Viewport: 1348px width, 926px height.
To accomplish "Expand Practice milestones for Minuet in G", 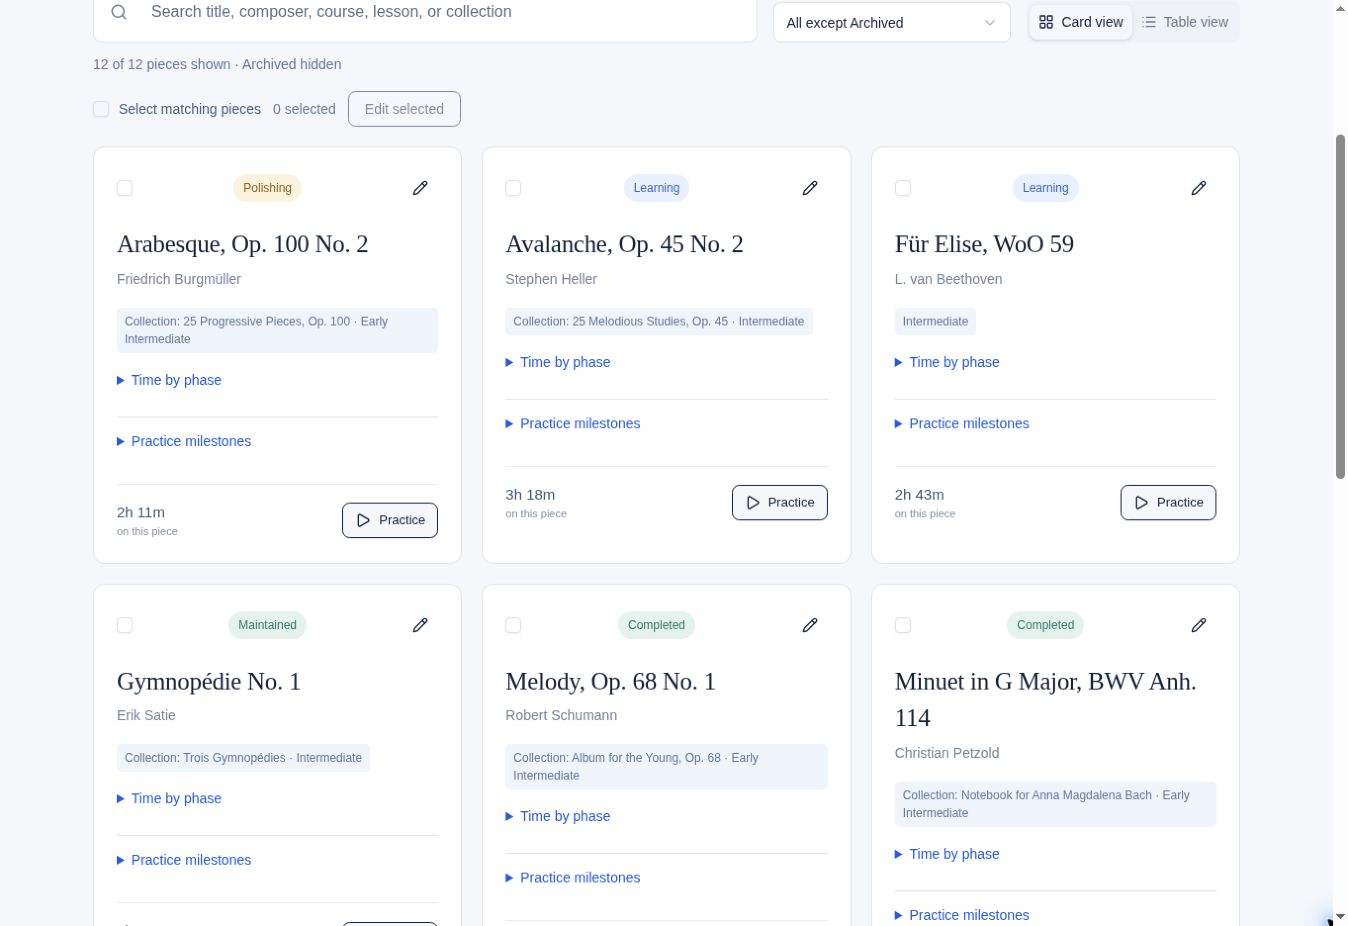I will pyautogui.click(x=962, y=915).
